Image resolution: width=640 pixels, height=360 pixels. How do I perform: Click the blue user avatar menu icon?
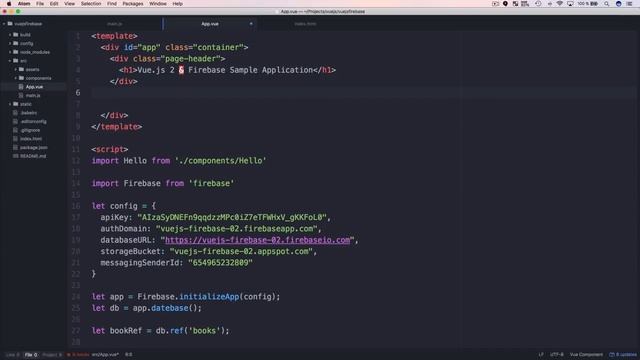(618, 4)
